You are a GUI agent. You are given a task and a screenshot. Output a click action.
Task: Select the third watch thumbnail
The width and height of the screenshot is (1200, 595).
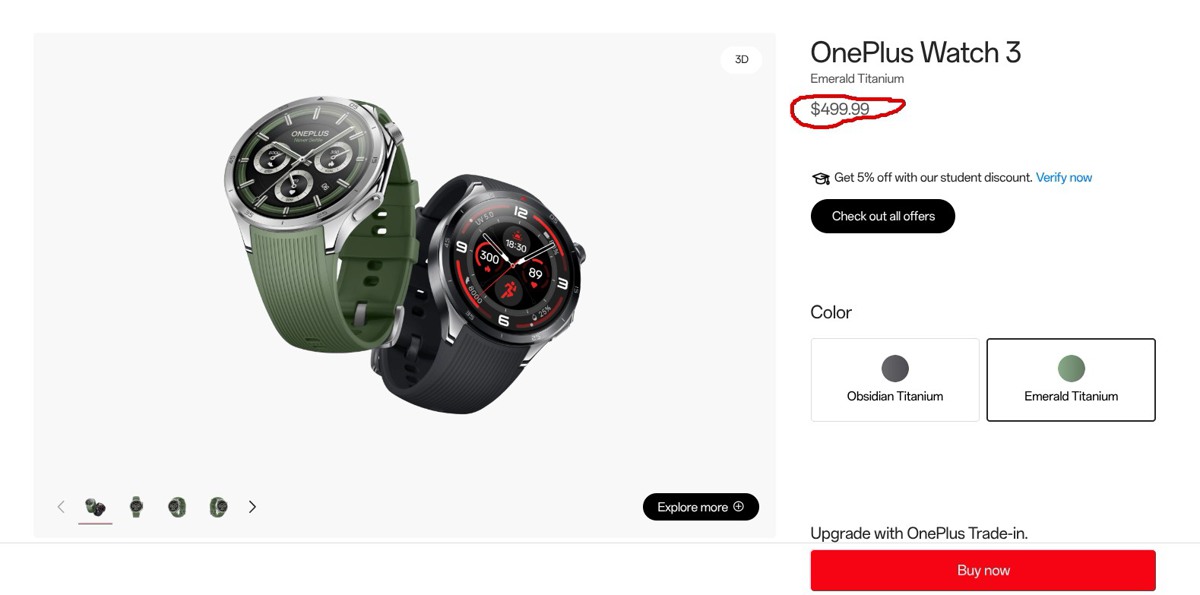pyautogui.click(x=177, y=507)
